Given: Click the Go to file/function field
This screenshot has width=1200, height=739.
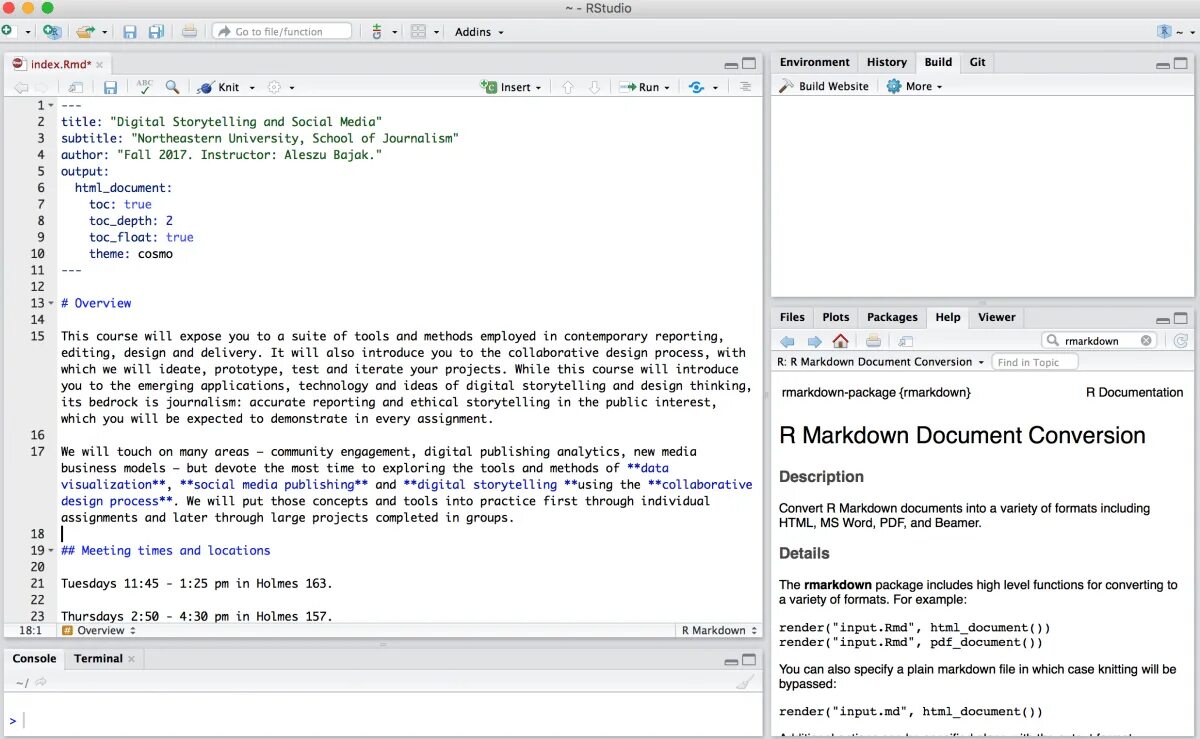Looking at the screenshot, I should 282,32.
